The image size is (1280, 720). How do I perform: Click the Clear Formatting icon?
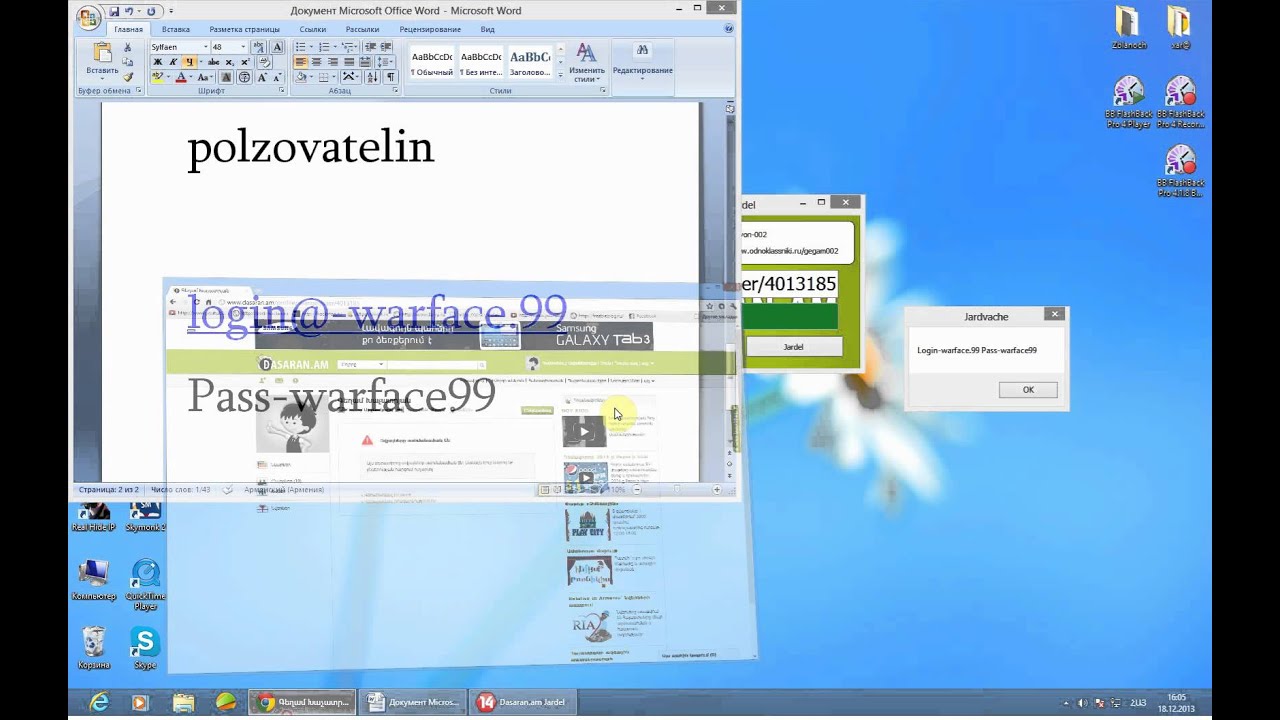[265, 62]
